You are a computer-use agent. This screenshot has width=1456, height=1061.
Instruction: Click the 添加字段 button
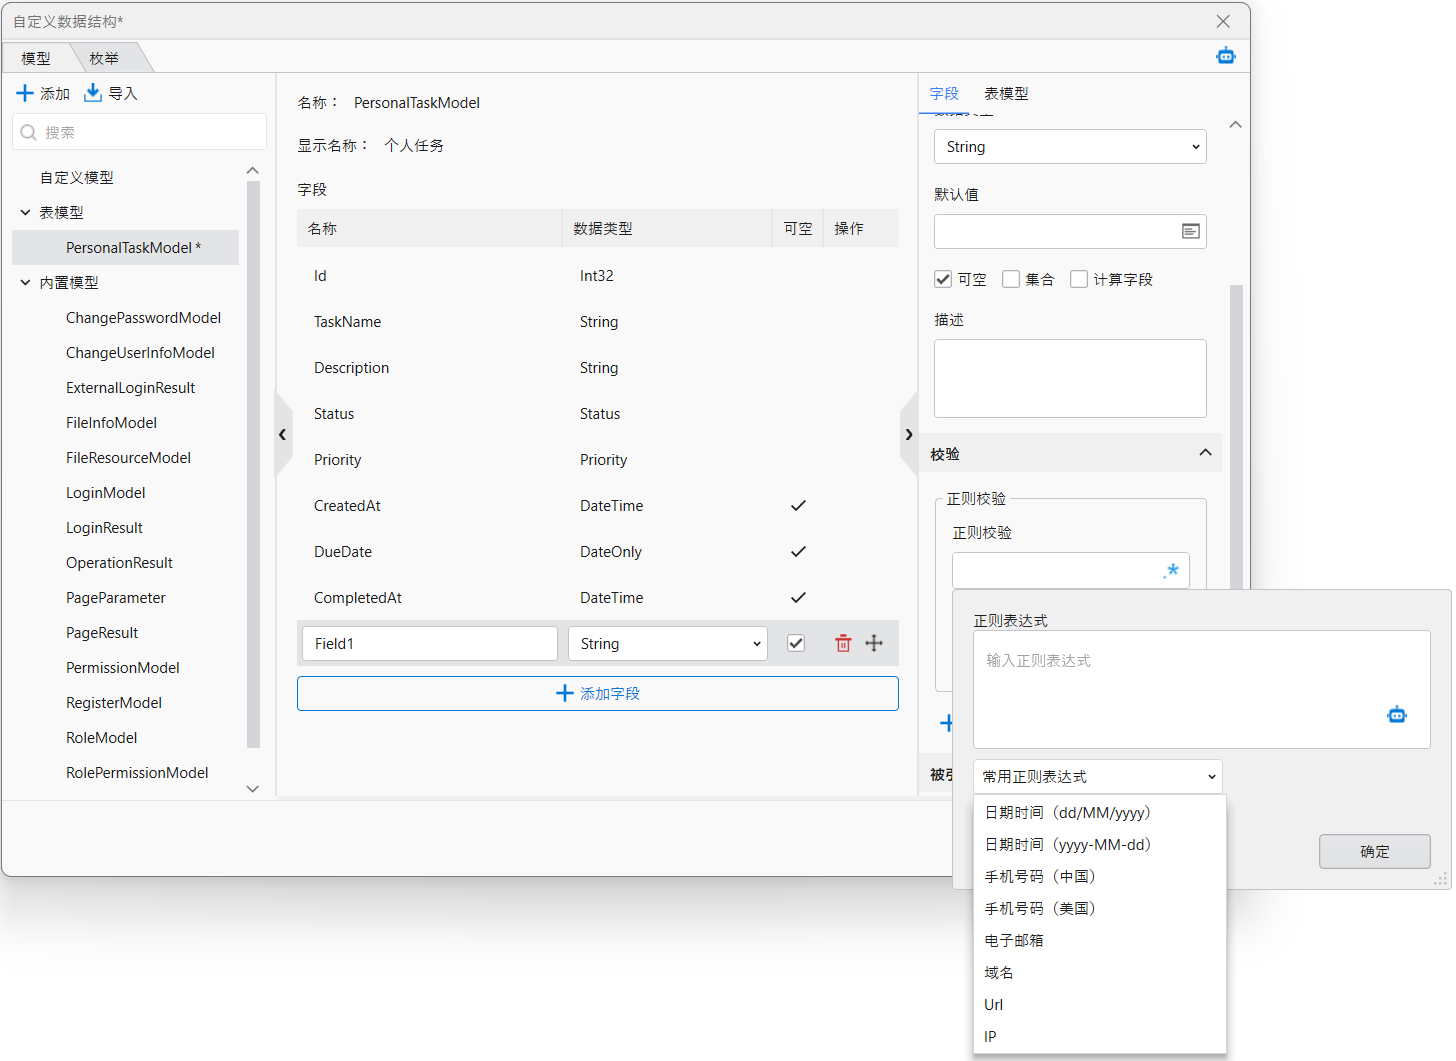[x=597, y=693]
